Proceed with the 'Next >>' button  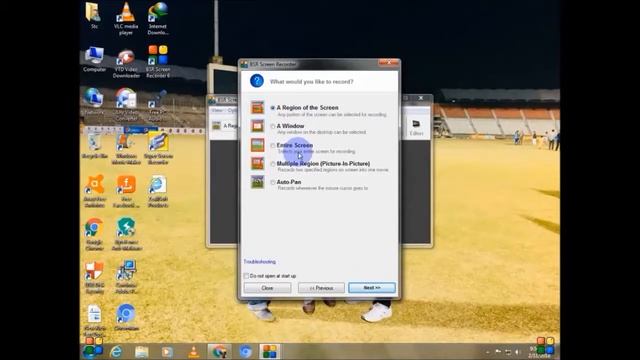pyautogui.click(x=372, y=288)
